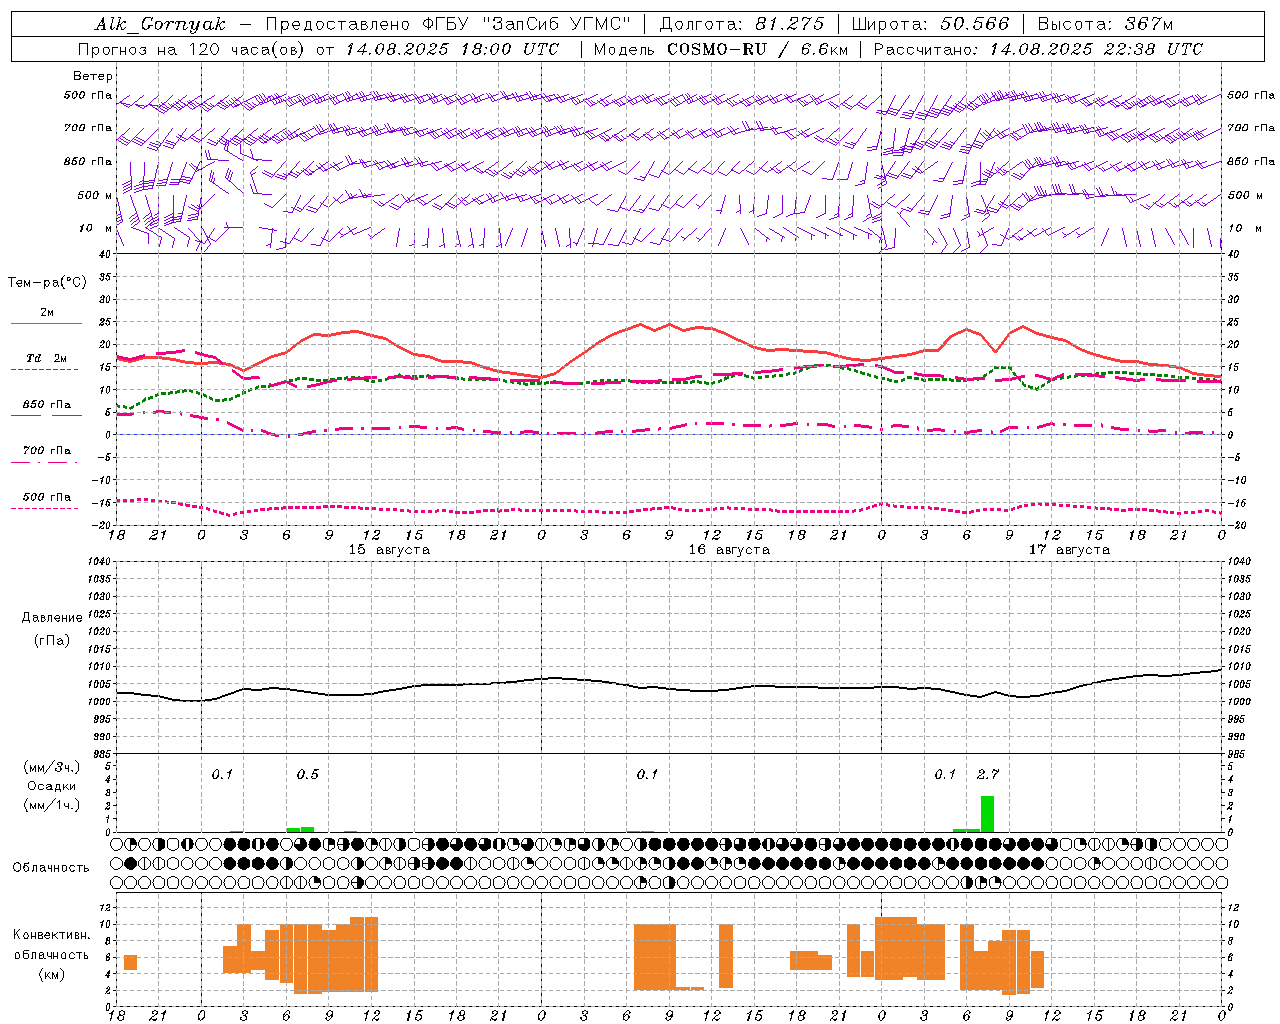Click the Конвективн. panel label
This screenshot has width=1280, height=1024.
[x=51, y=935]
